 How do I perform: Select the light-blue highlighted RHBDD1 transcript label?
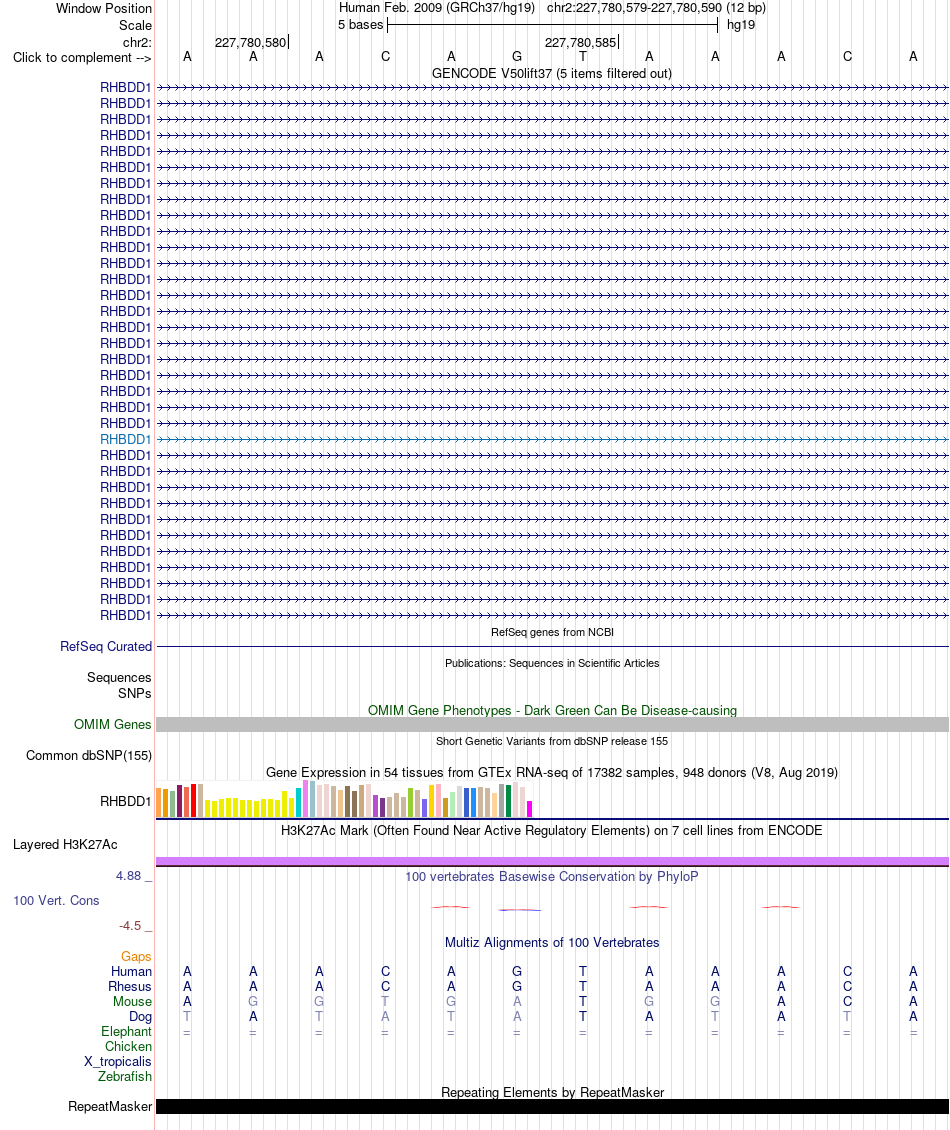pyautogui.click(x=125, y=440)
